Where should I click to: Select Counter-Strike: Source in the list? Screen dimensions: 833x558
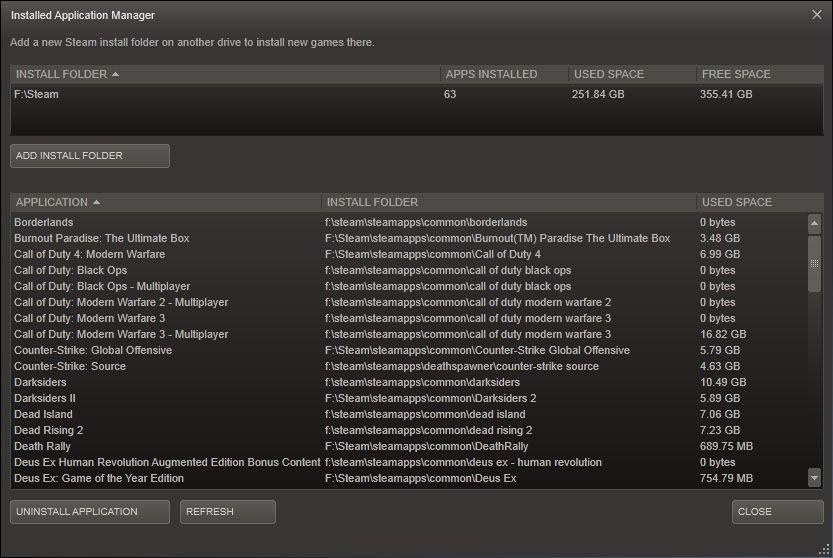coord(409,366)
